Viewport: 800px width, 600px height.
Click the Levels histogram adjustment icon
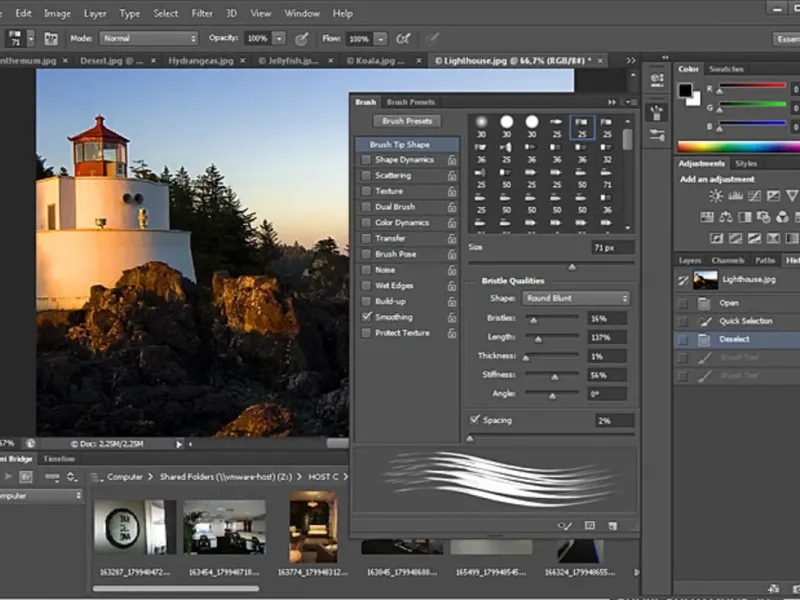pos(738,196)
